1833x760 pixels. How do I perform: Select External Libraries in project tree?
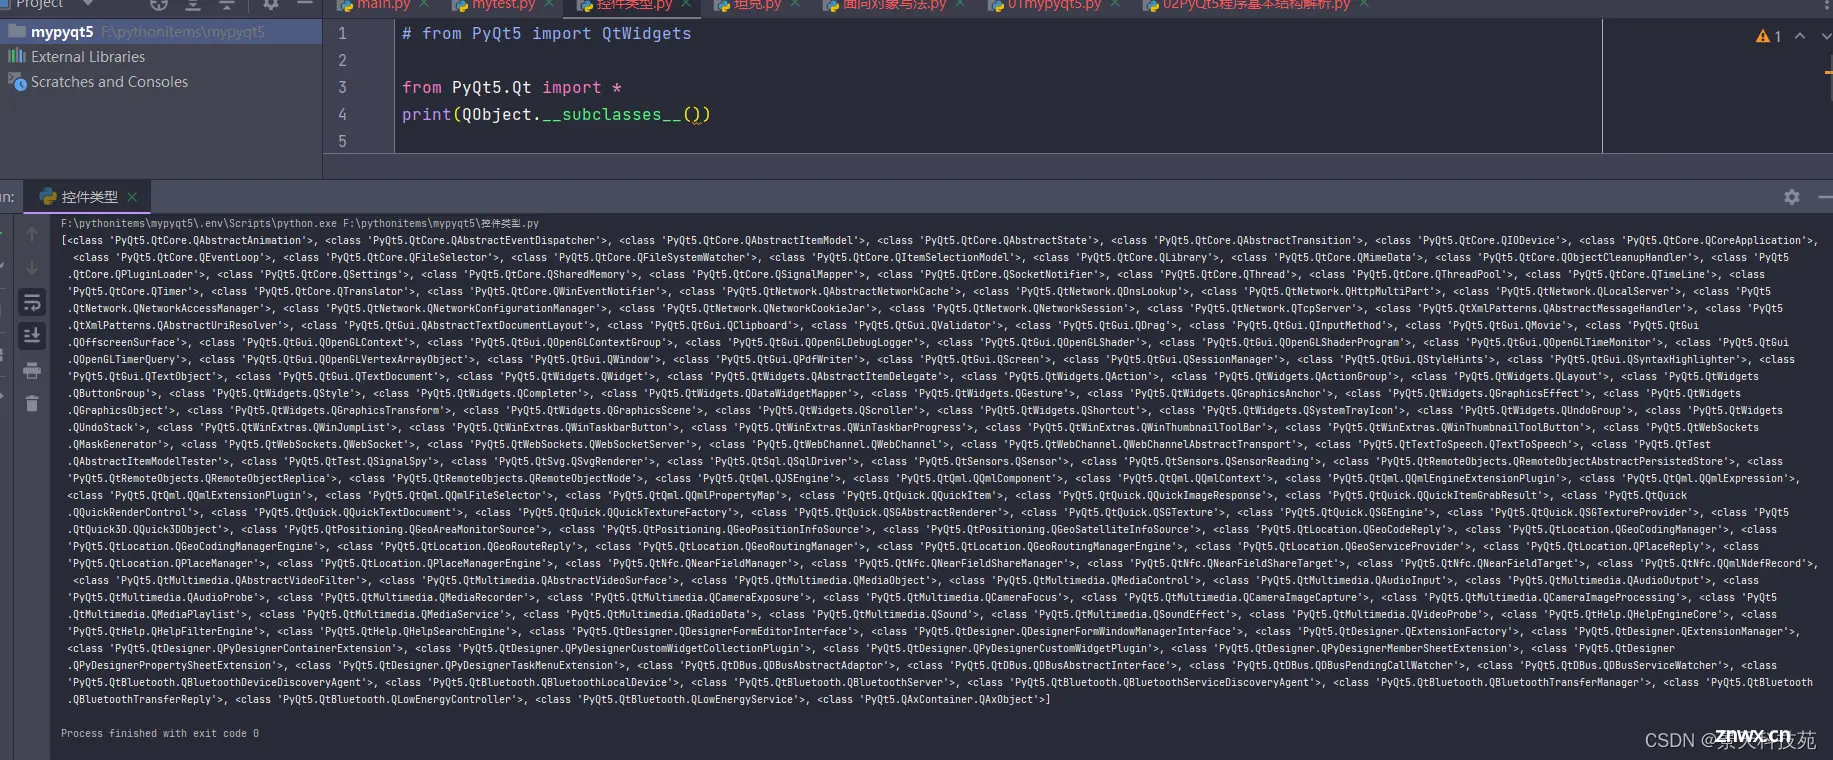point(161,57)
